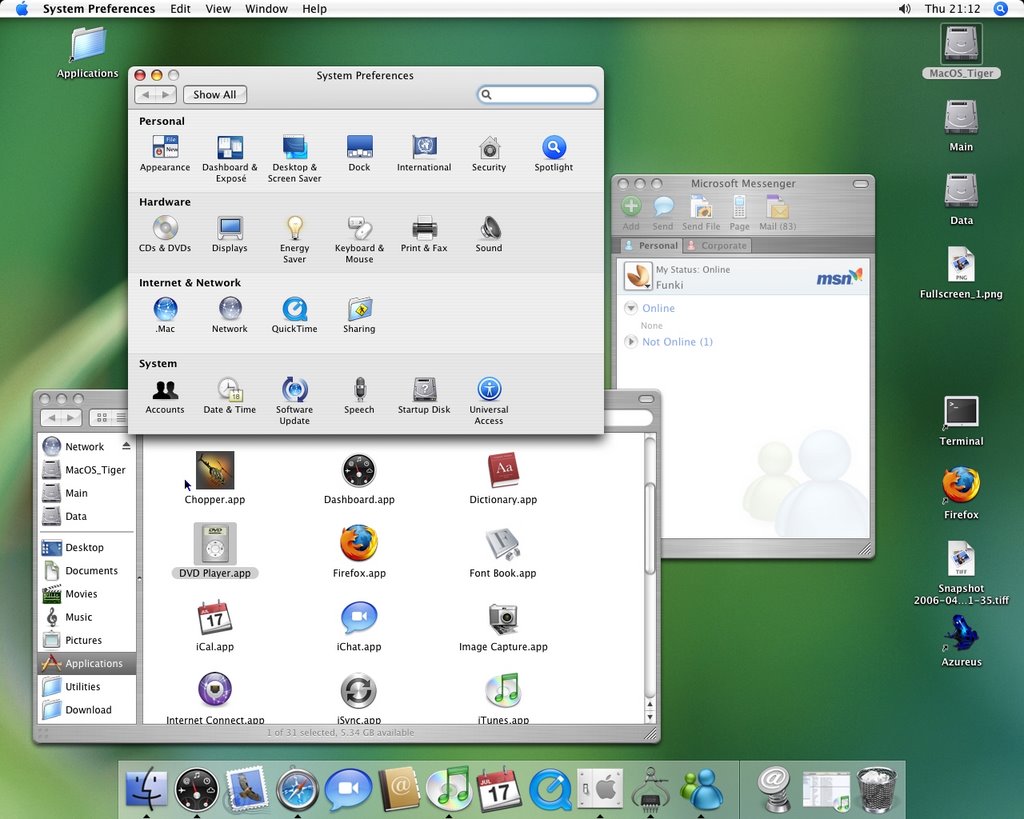Image resolution: width=1024 pixels, height=819 pixels.
Task: Open International preferences
Action: point(424,153)
